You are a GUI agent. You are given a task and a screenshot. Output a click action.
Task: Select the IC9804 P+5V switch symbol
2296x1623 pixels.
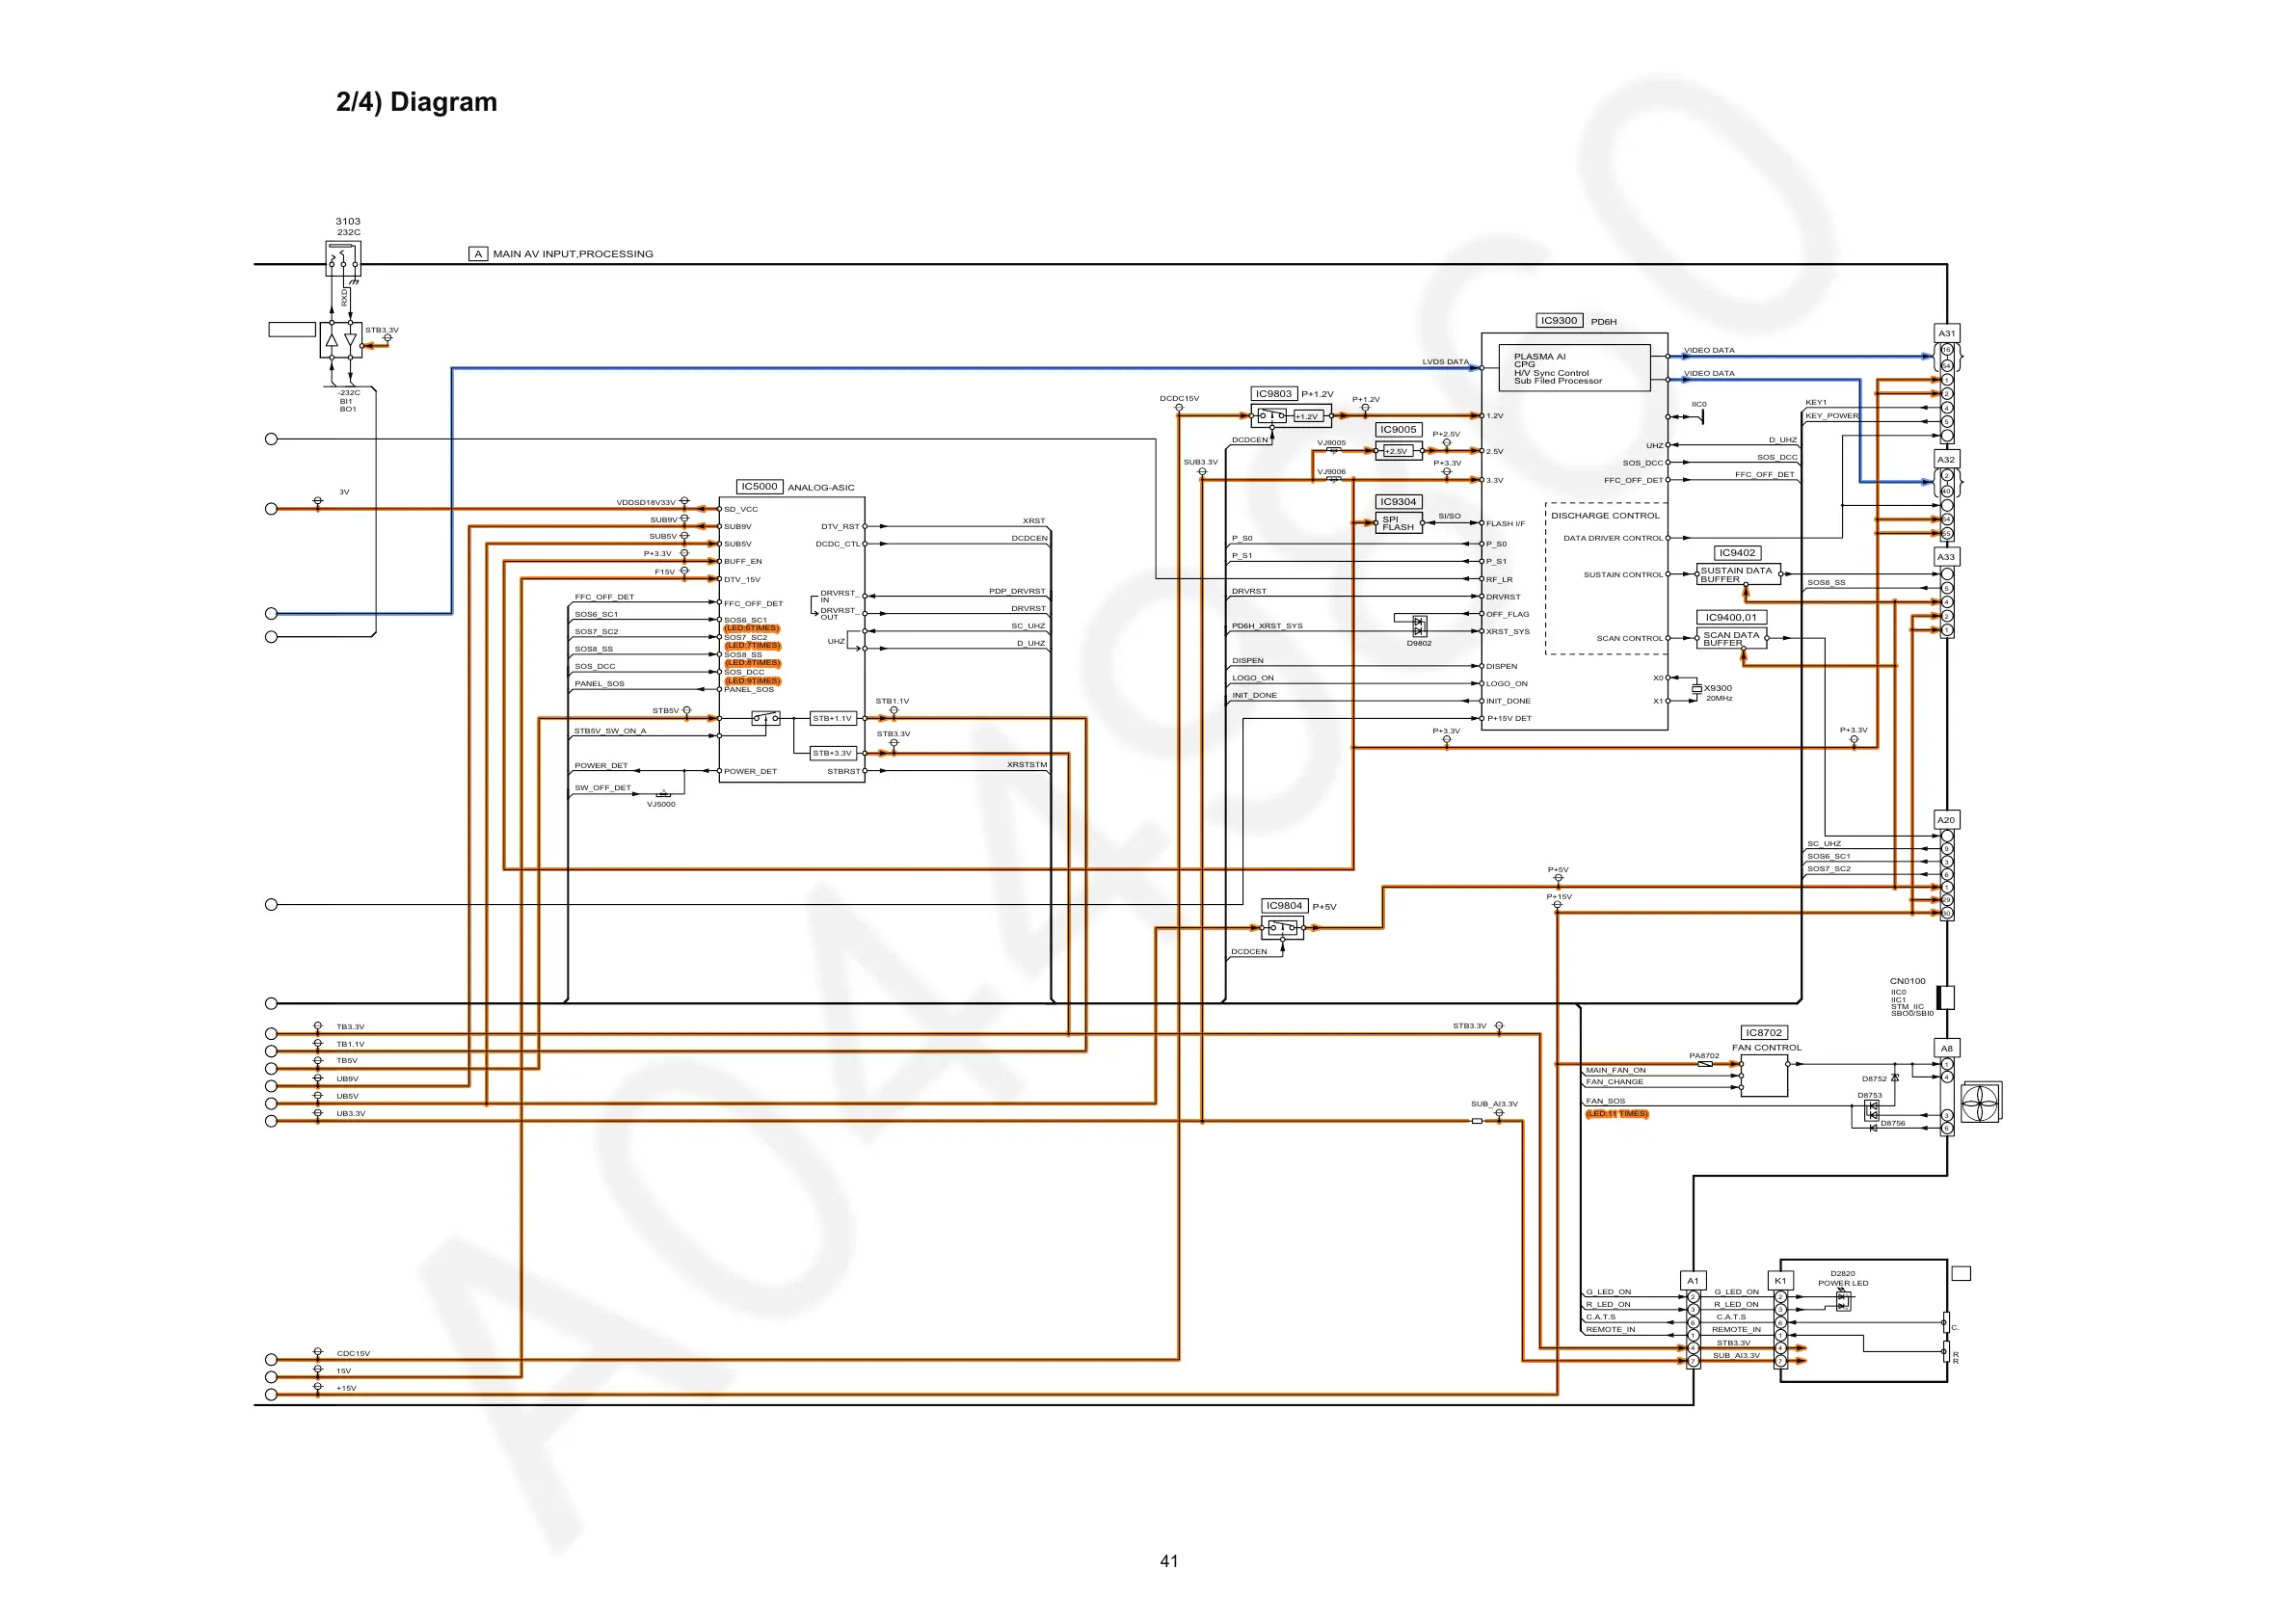(1283, 928)
